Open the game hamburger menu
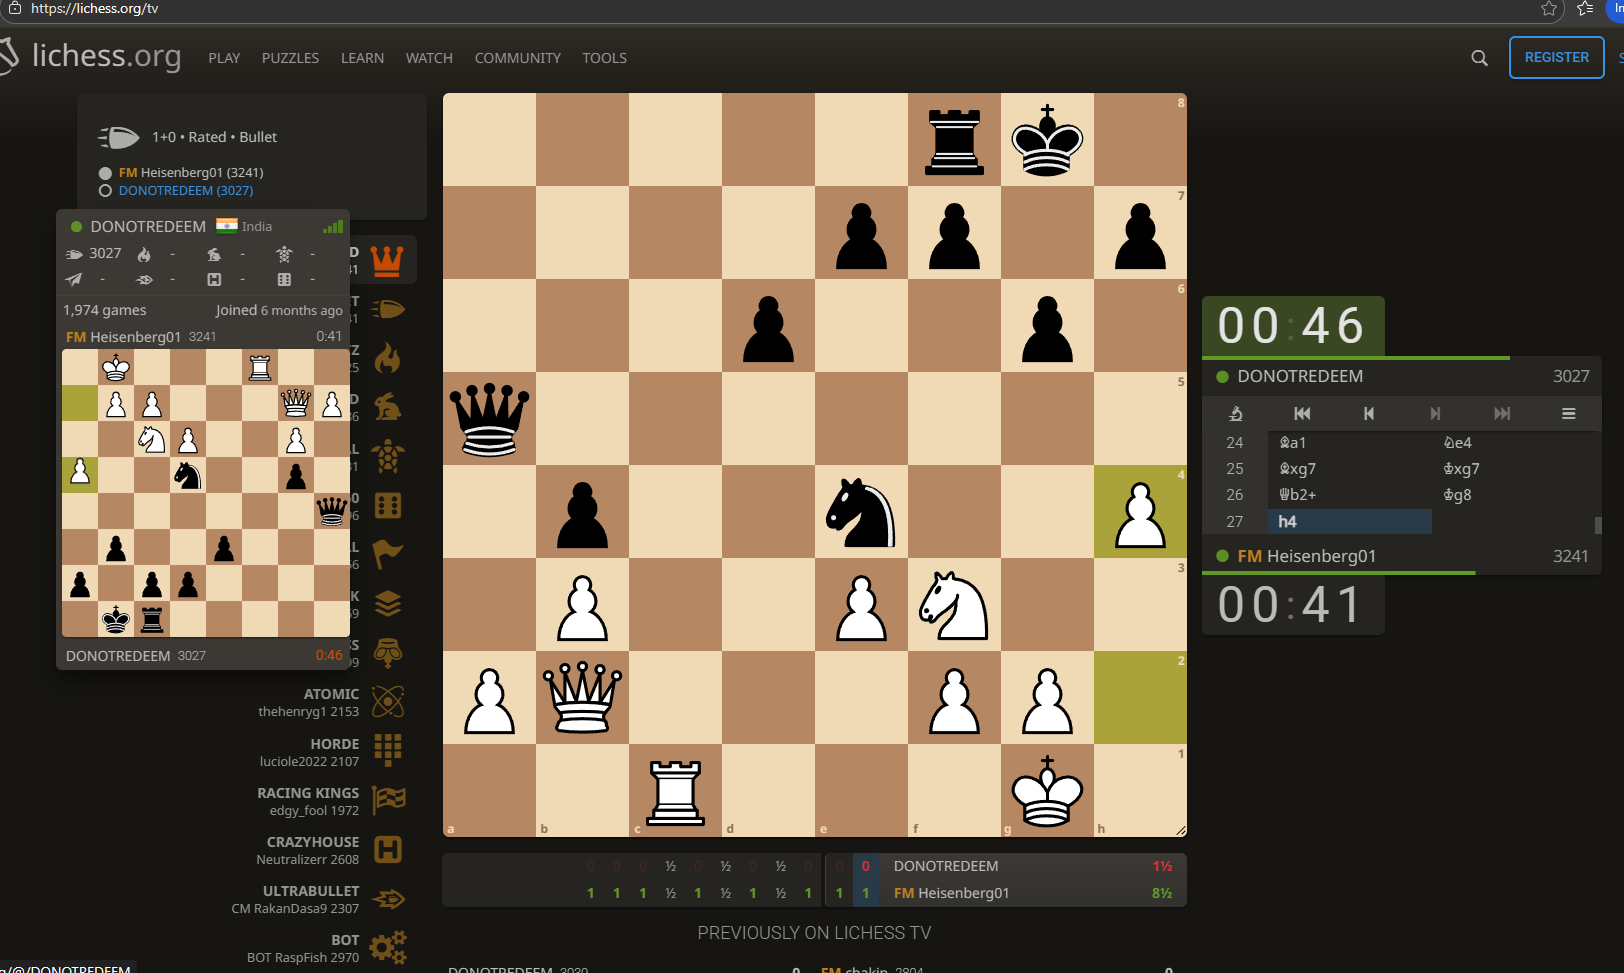 coord(1569,414)
